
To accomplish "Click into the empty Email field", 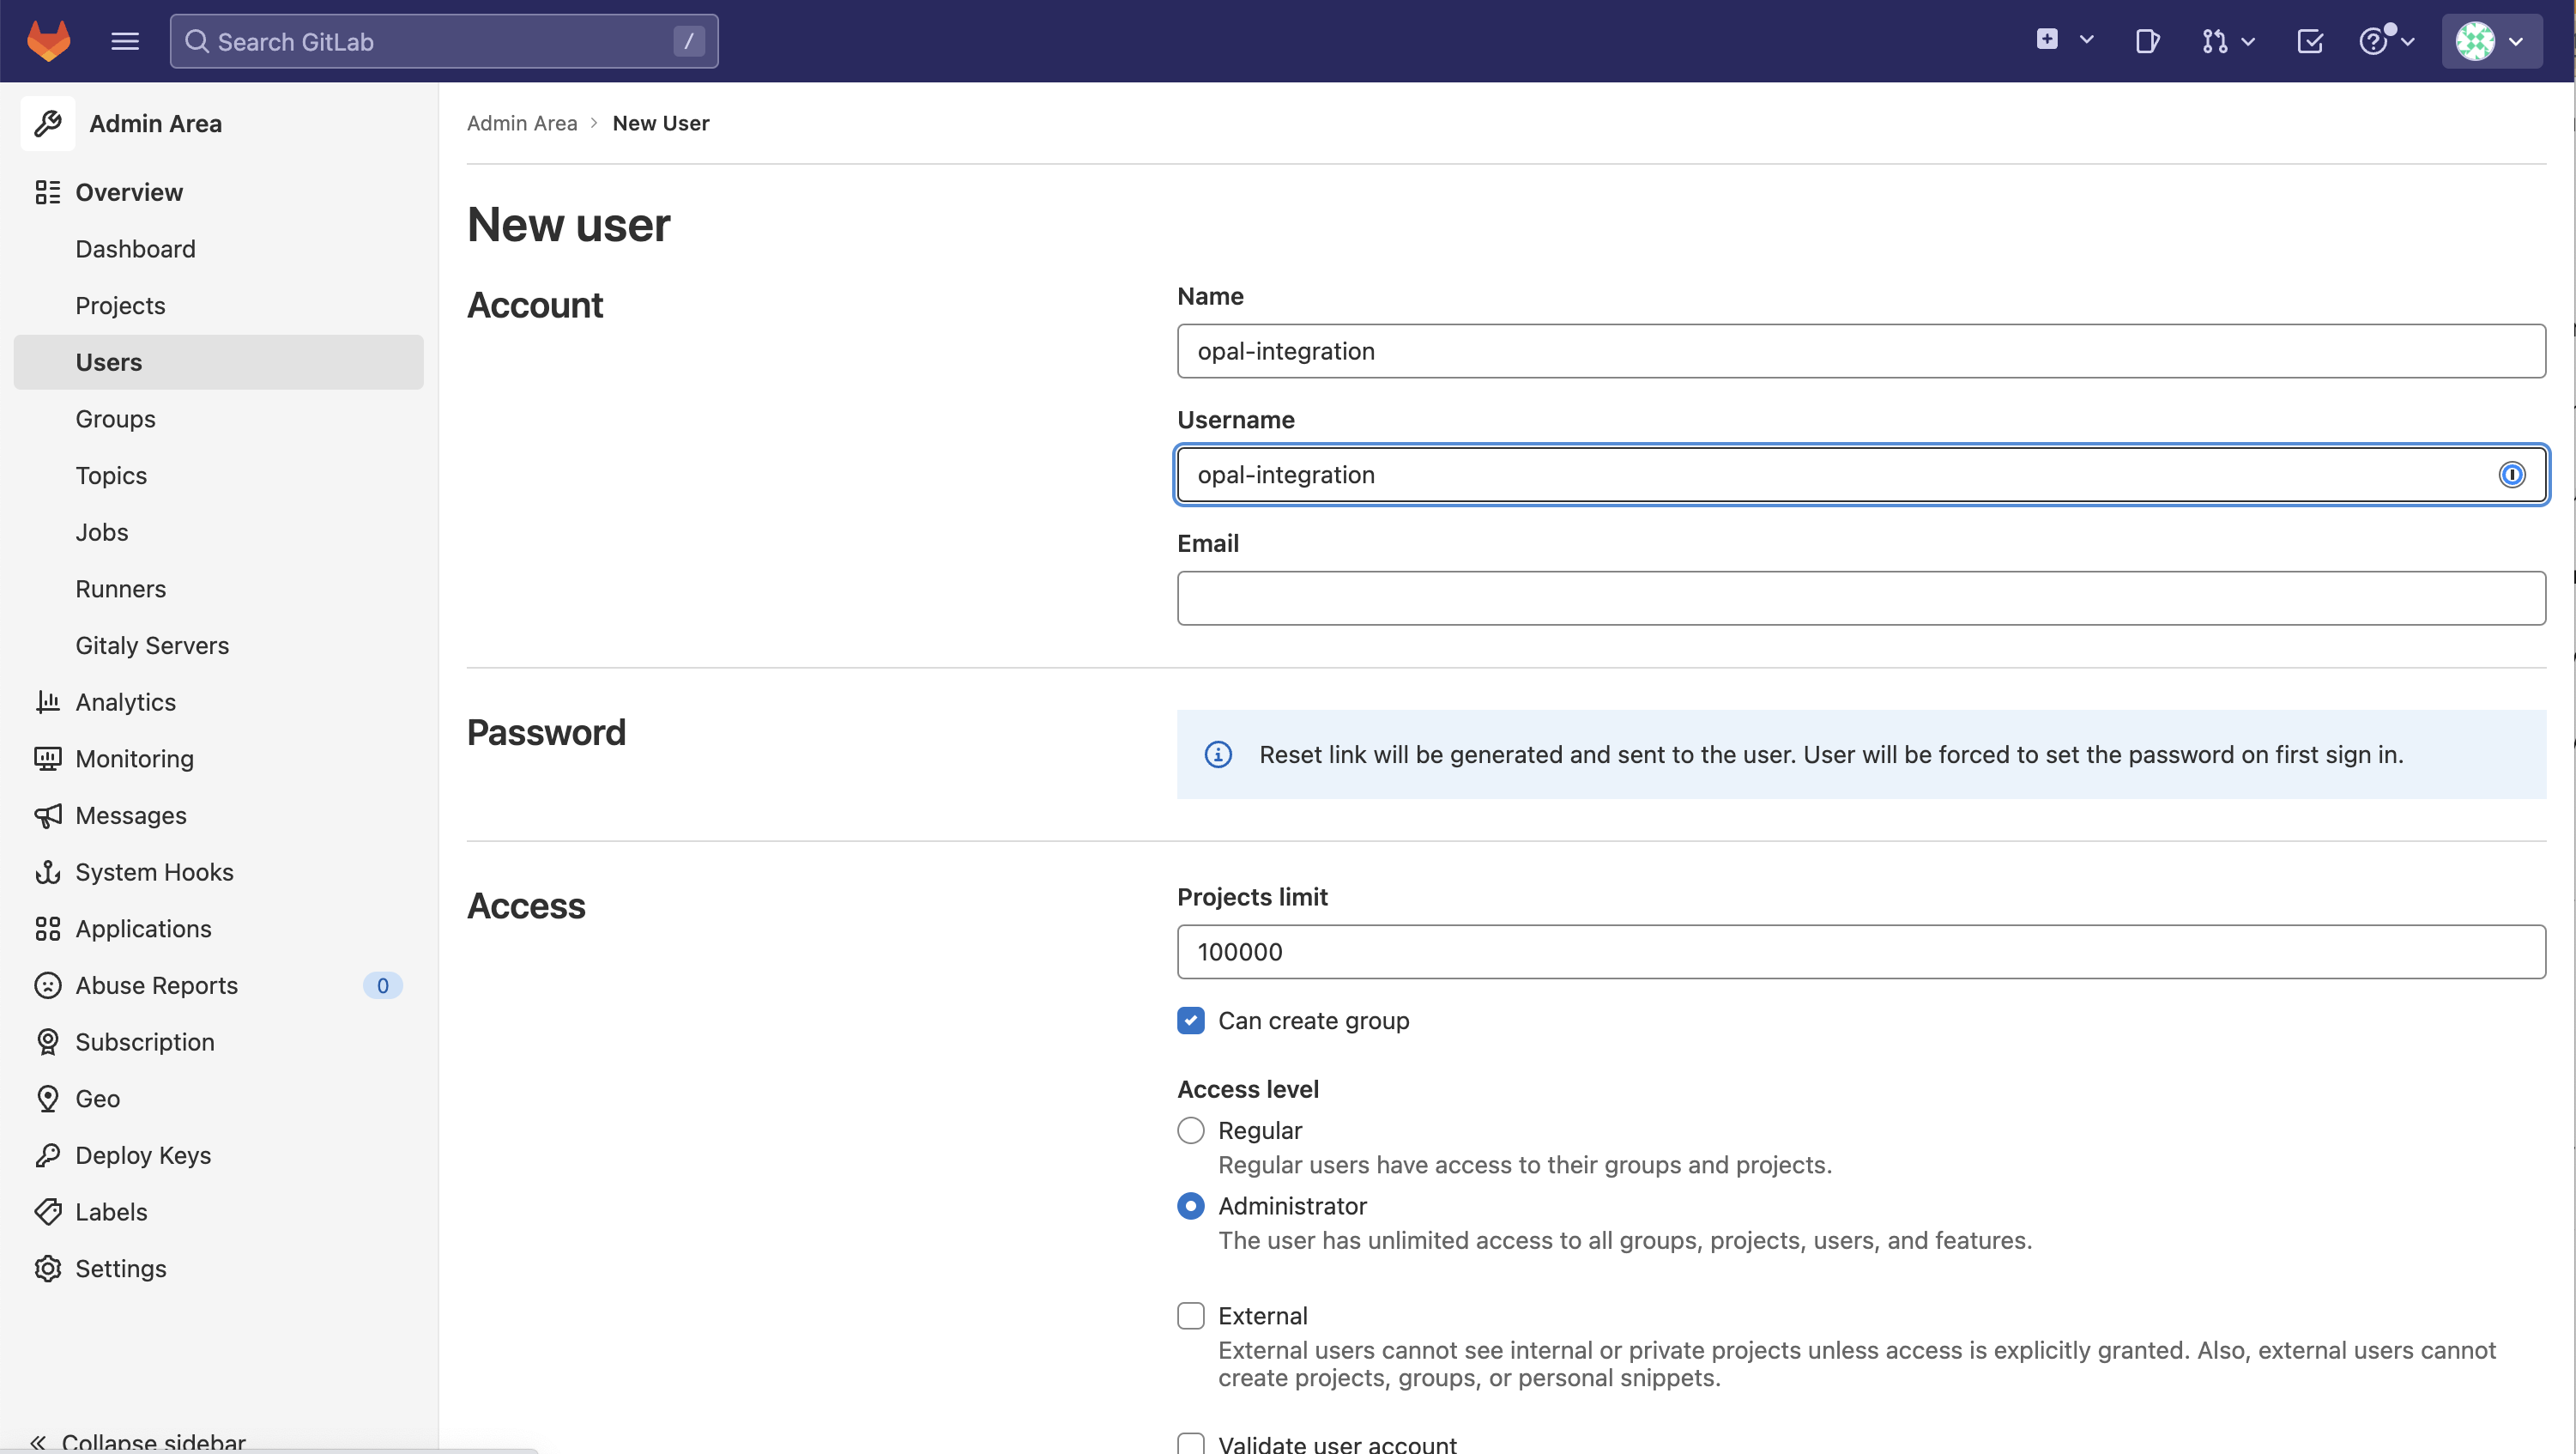I will pyautogui.click(x=1860, y=598).
